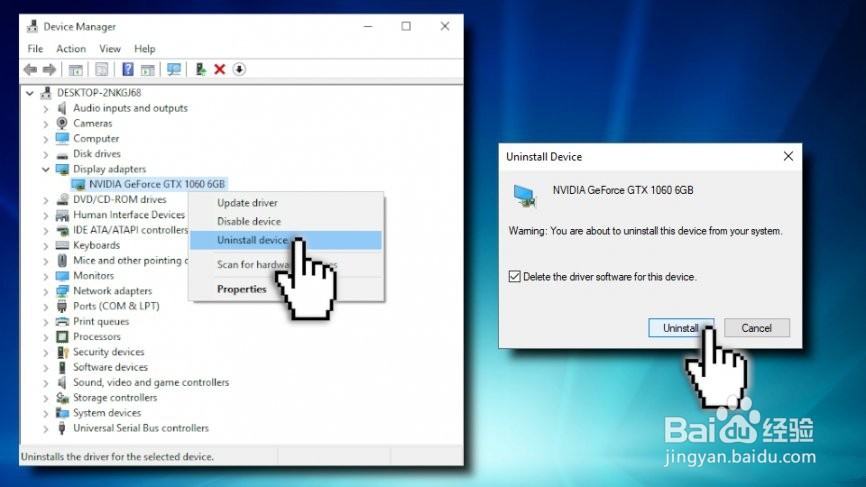Click the red X Uninstall device toolbar icon
Image resolution: width=866 pixels, height=487 pixels.
(220, 70)
